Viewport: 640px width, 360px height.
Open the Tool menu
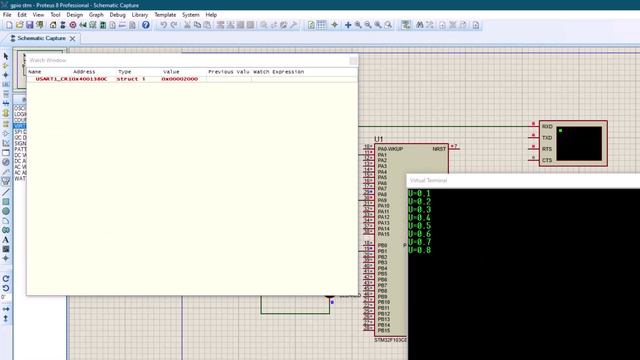coord(55,15)
